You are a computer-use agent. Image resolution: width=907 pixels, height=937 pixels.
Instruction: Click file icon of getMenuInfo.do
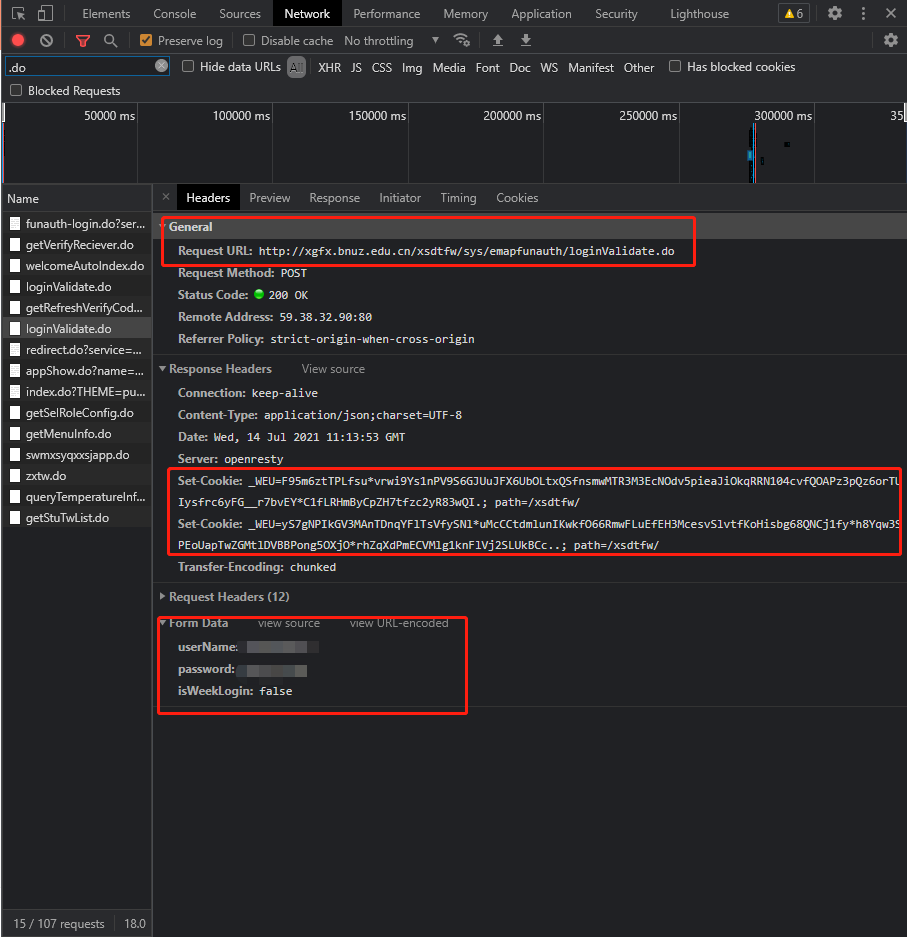click(x=16, y=434)
